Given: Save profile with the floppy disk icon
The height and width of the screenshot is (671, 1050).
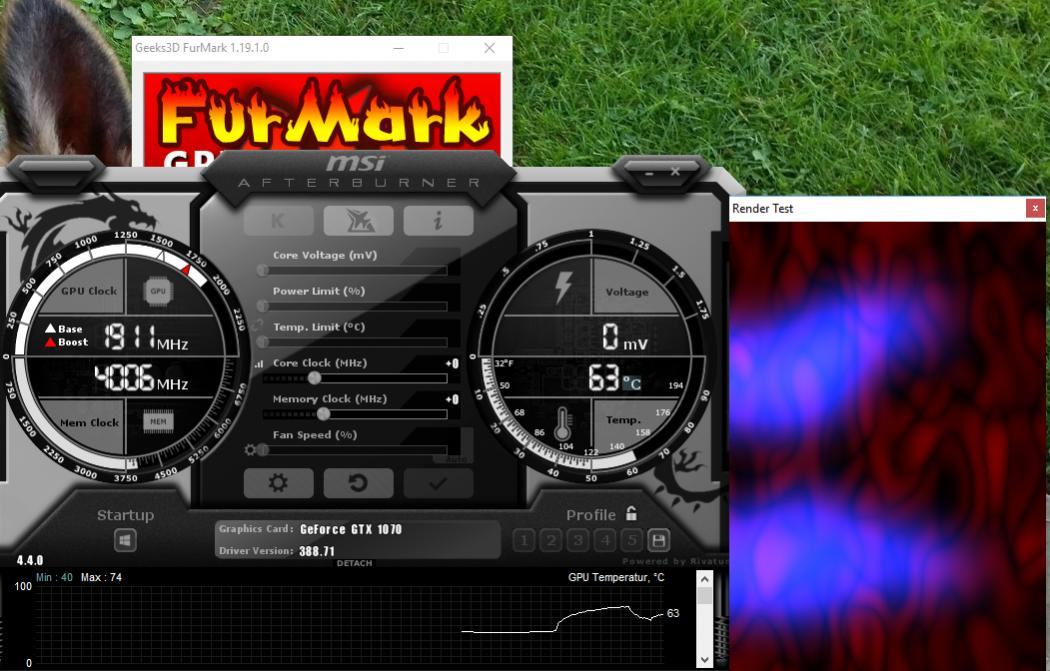Looking at the screenshot, I should tap(658, 540).
